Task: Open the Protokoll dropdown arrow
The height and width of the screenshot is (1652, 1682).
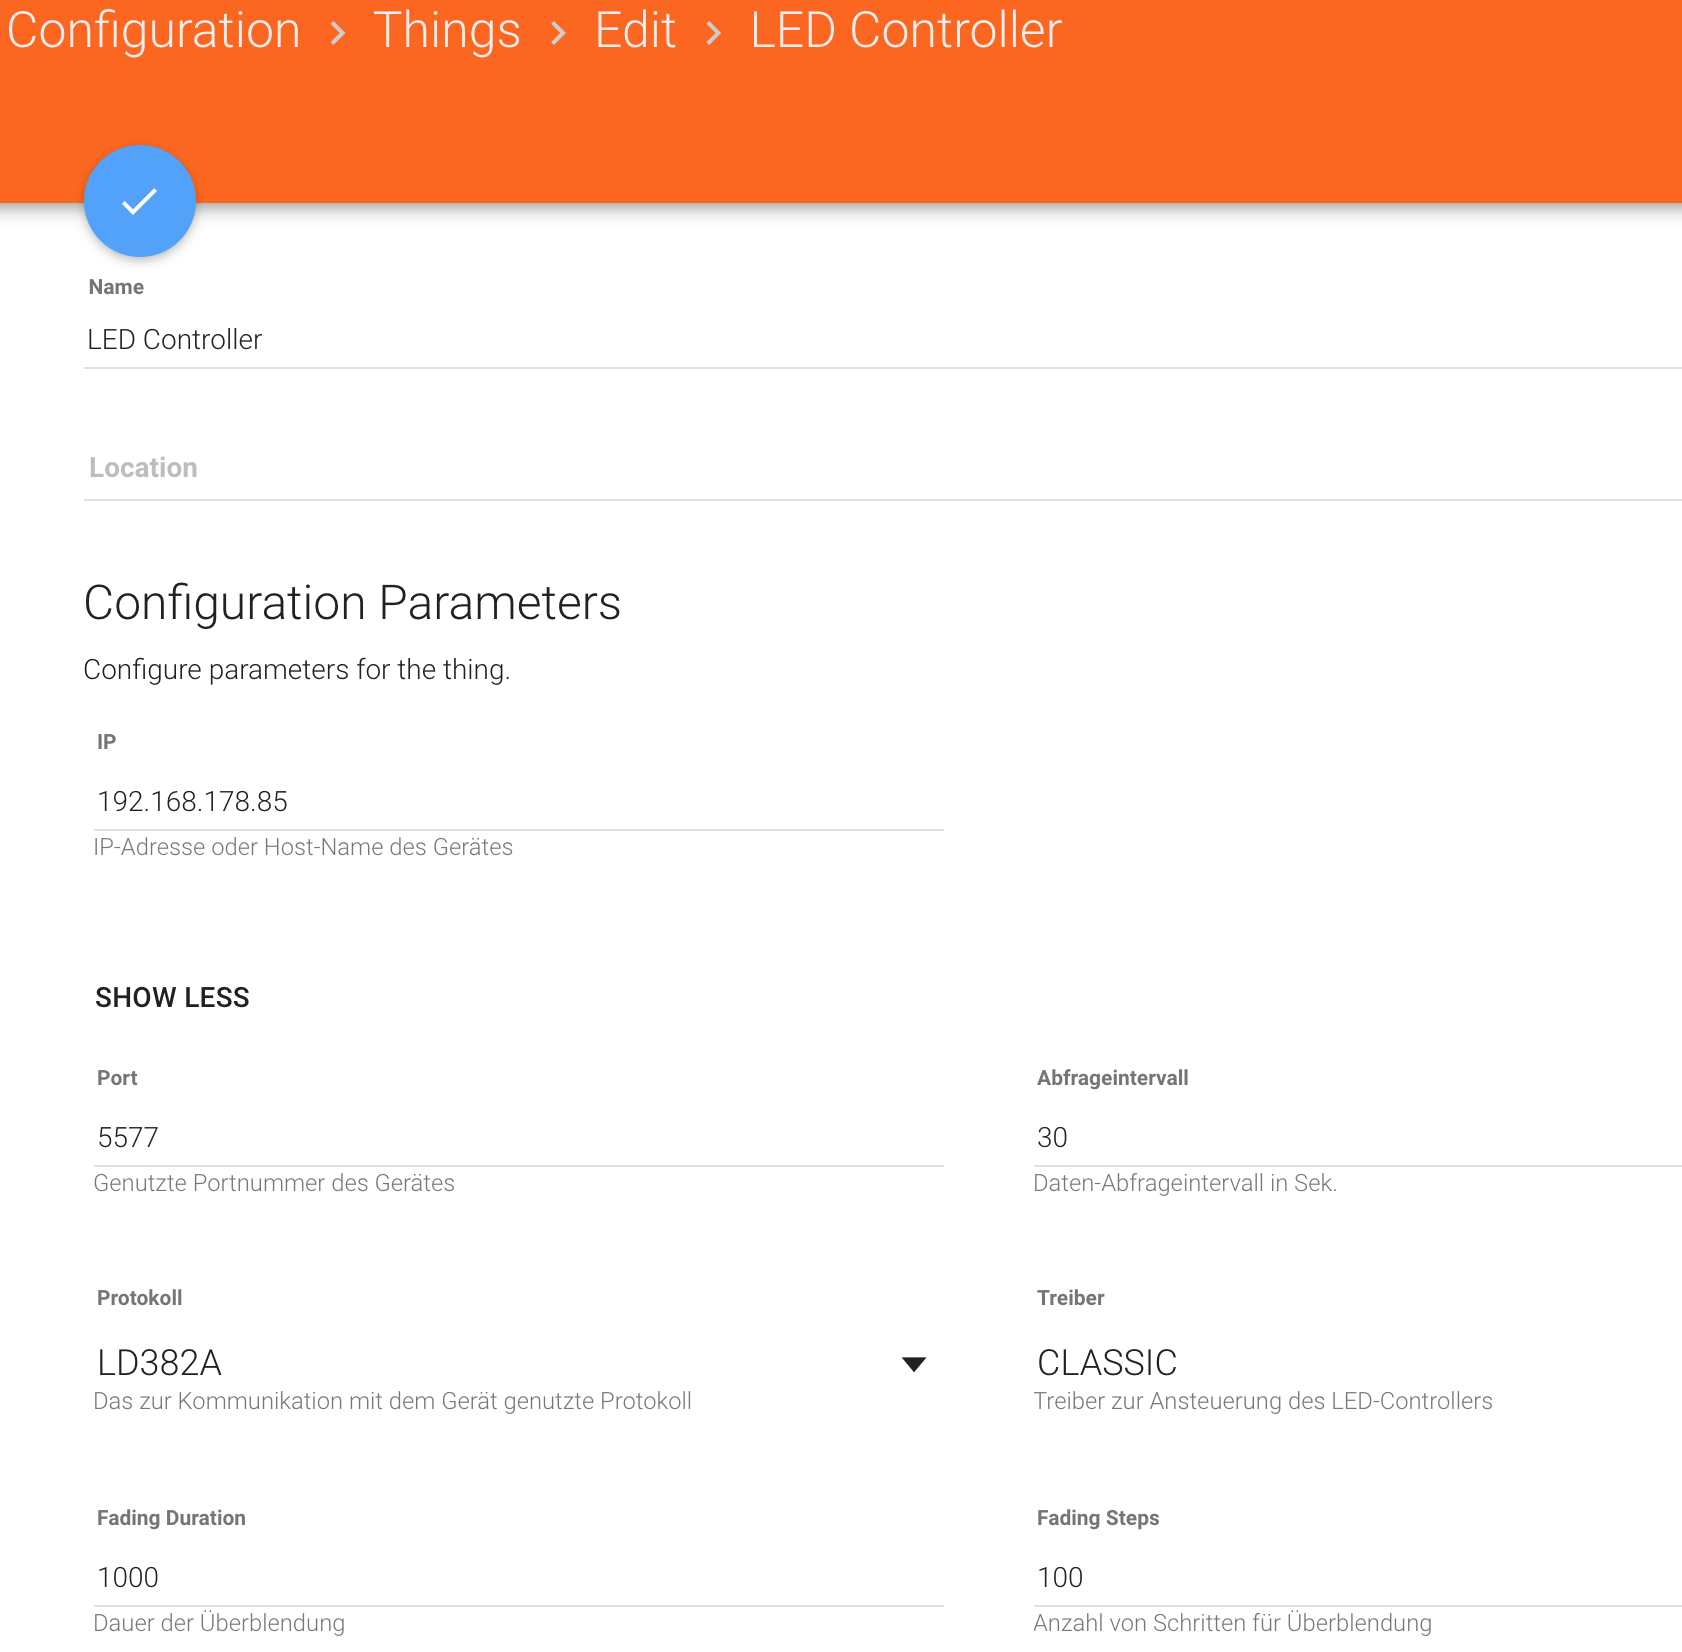Action: click(914, 1364)
